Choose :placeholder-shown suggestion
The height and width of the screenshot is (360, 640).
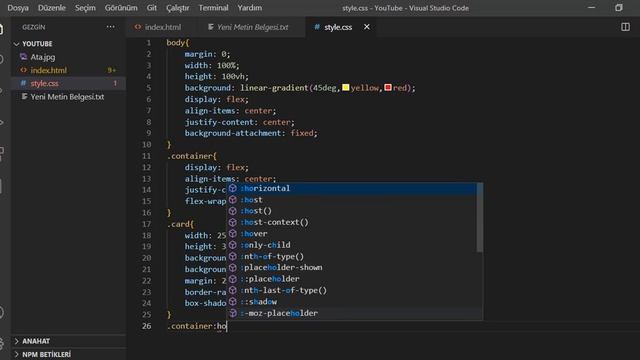[x=352, y=267]
